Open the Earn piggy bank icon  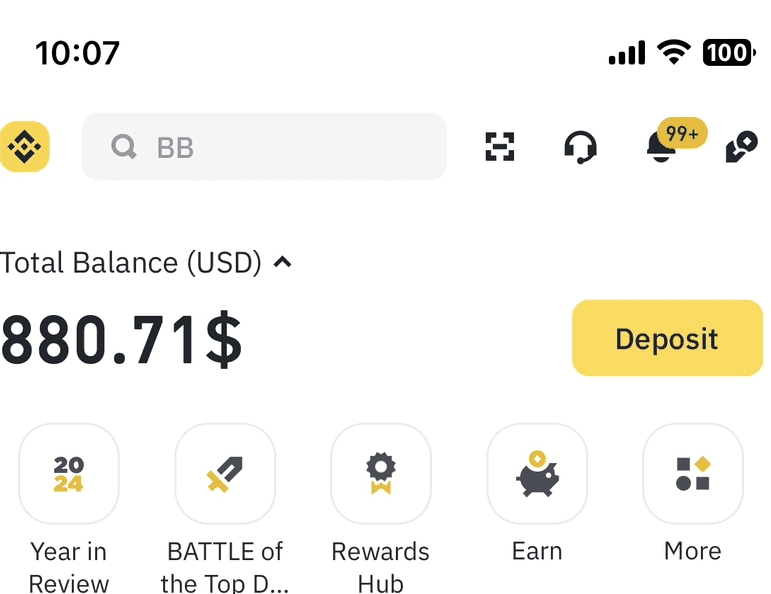click(537, 474)
